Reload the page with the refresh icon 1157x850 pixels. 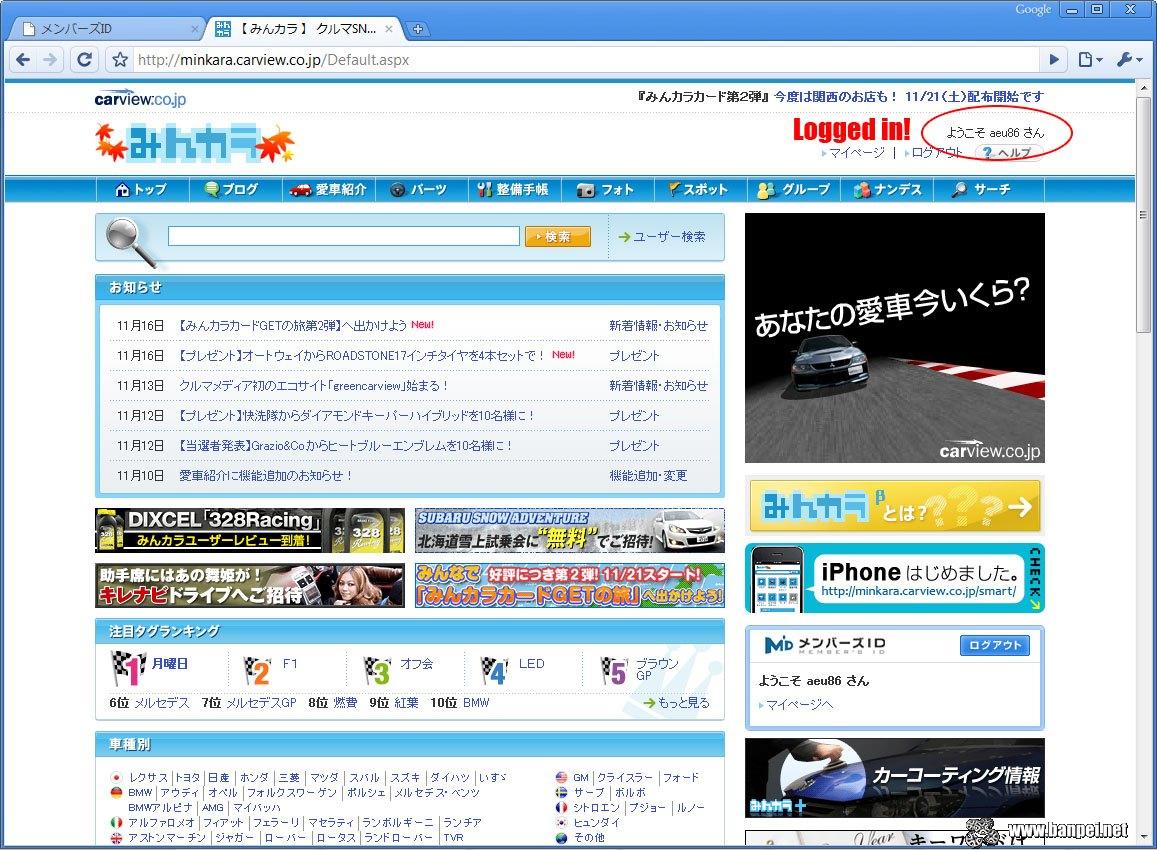point(85,60)
